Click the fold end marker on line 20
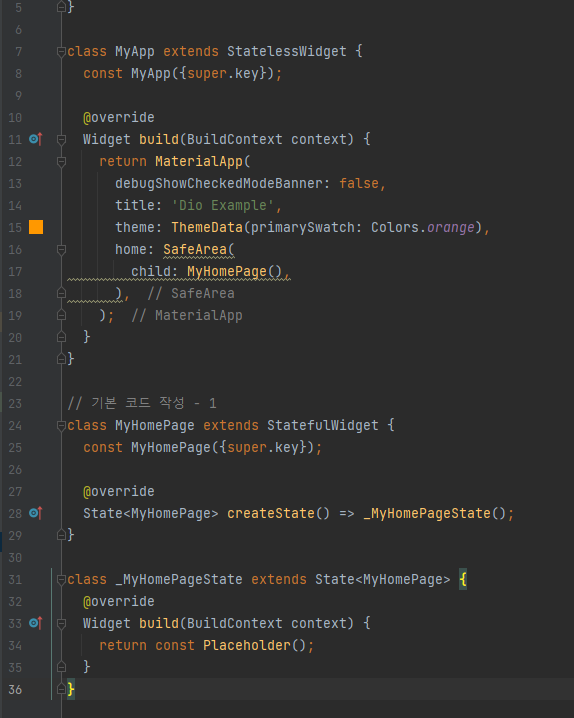Image resolution: width=574 pixels, height=718 pixels. click(61, 337)
